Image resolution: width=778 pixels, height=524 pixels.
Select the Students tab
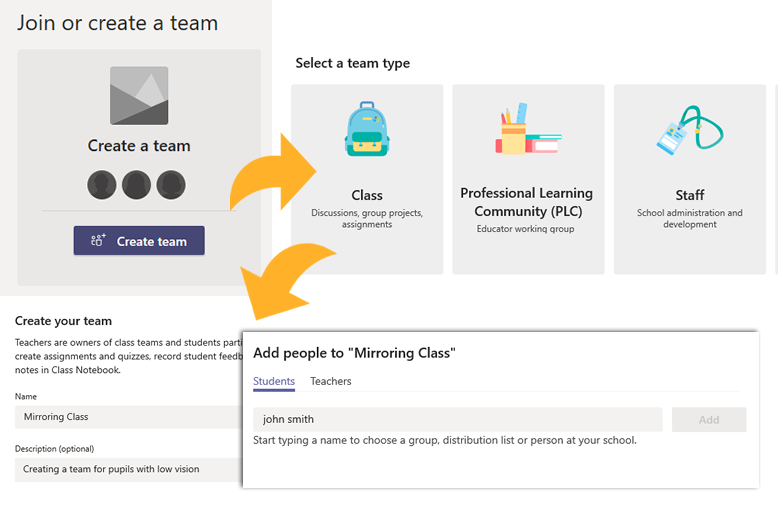(x=274, y=381)
